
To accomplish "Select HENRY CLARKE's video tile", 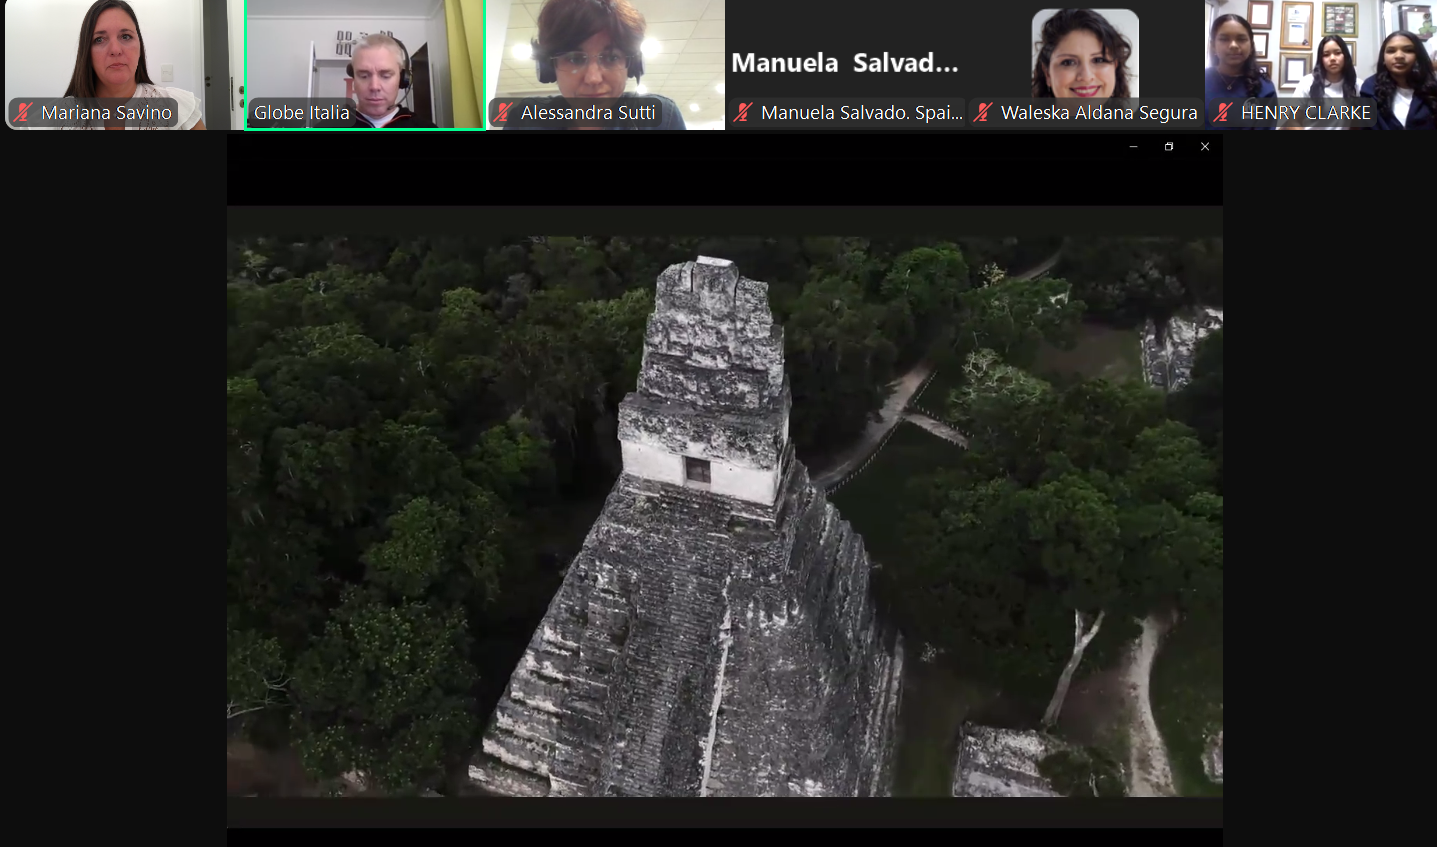I will (x=1320, y=50).
